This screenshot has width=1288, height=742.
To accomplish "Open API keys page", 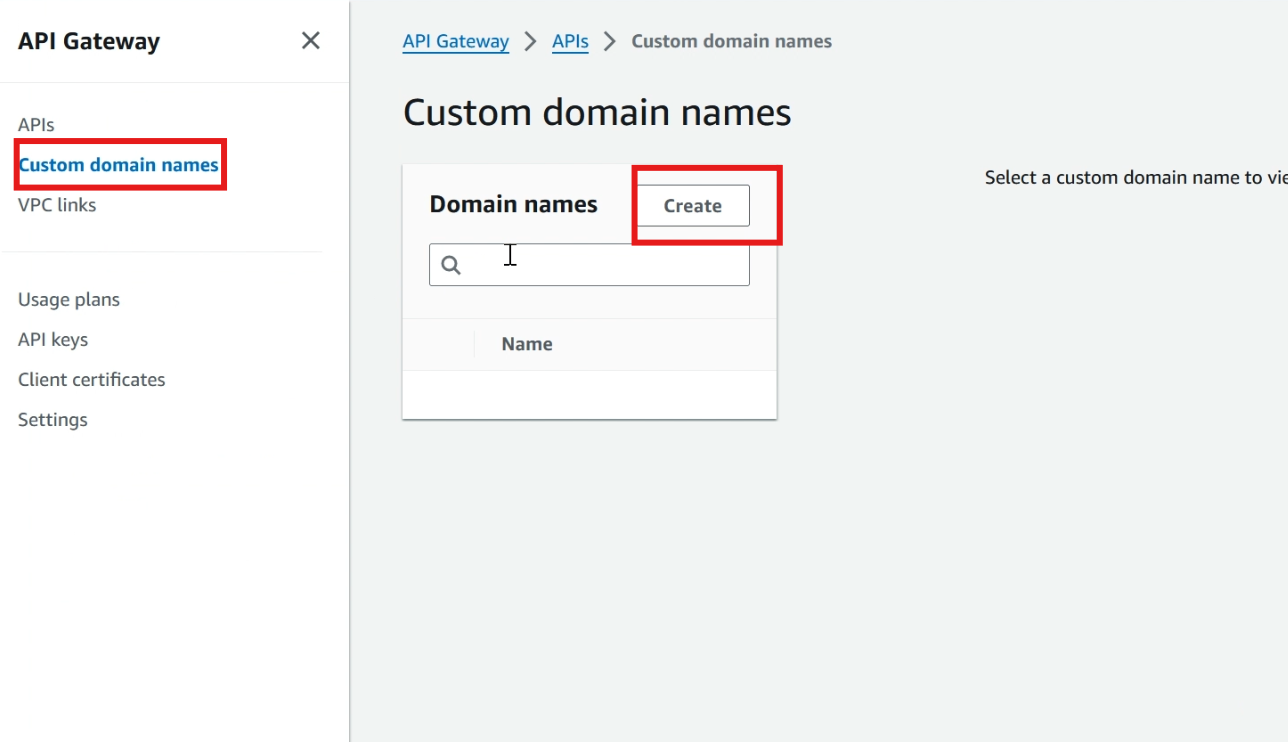I will pyautogui.click(x=53, y=340).
